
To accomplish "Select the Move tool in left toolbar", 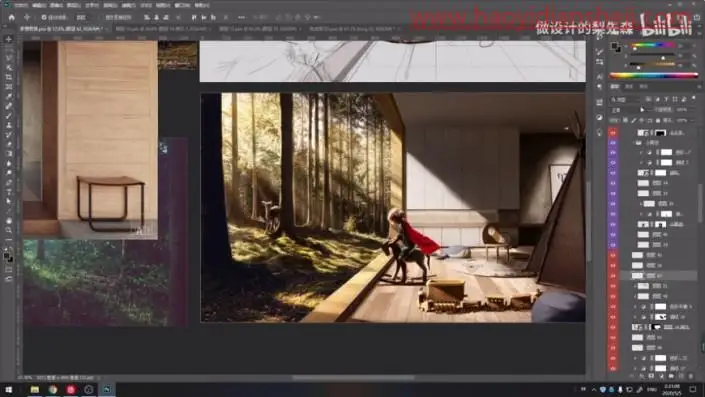I will click(9, 39).
